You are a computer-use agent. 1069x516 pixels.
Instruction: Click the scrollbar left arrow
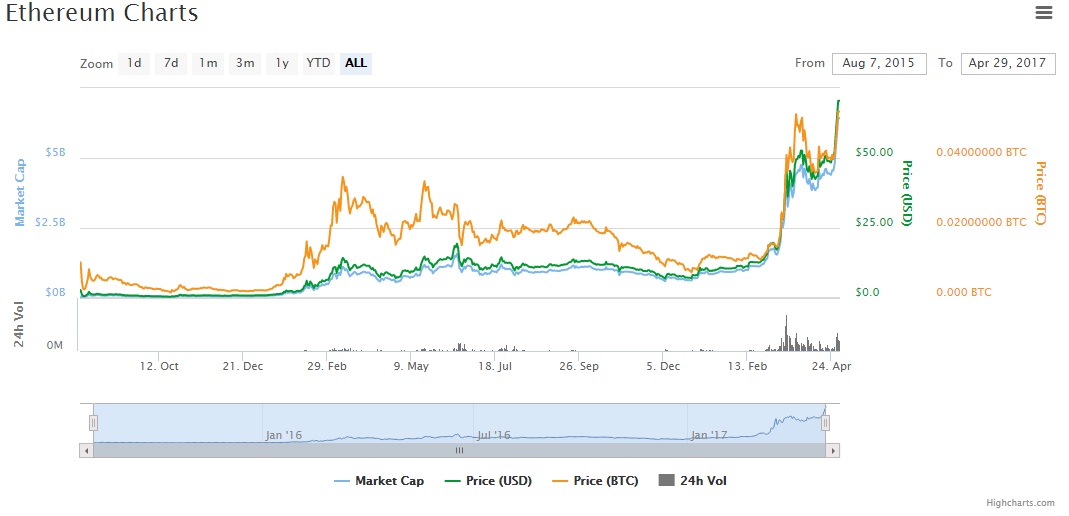[x=86, y=451]
